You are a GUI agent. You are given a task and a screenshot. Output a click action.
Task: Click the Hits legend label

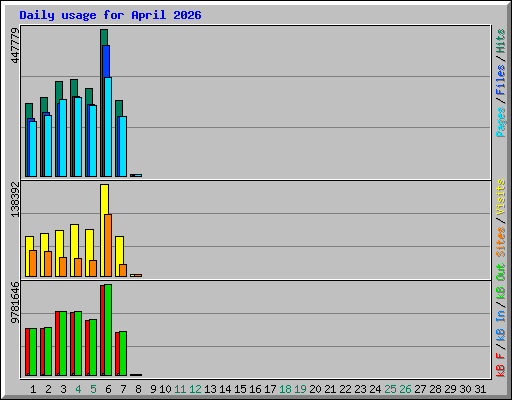coord(500,41)
